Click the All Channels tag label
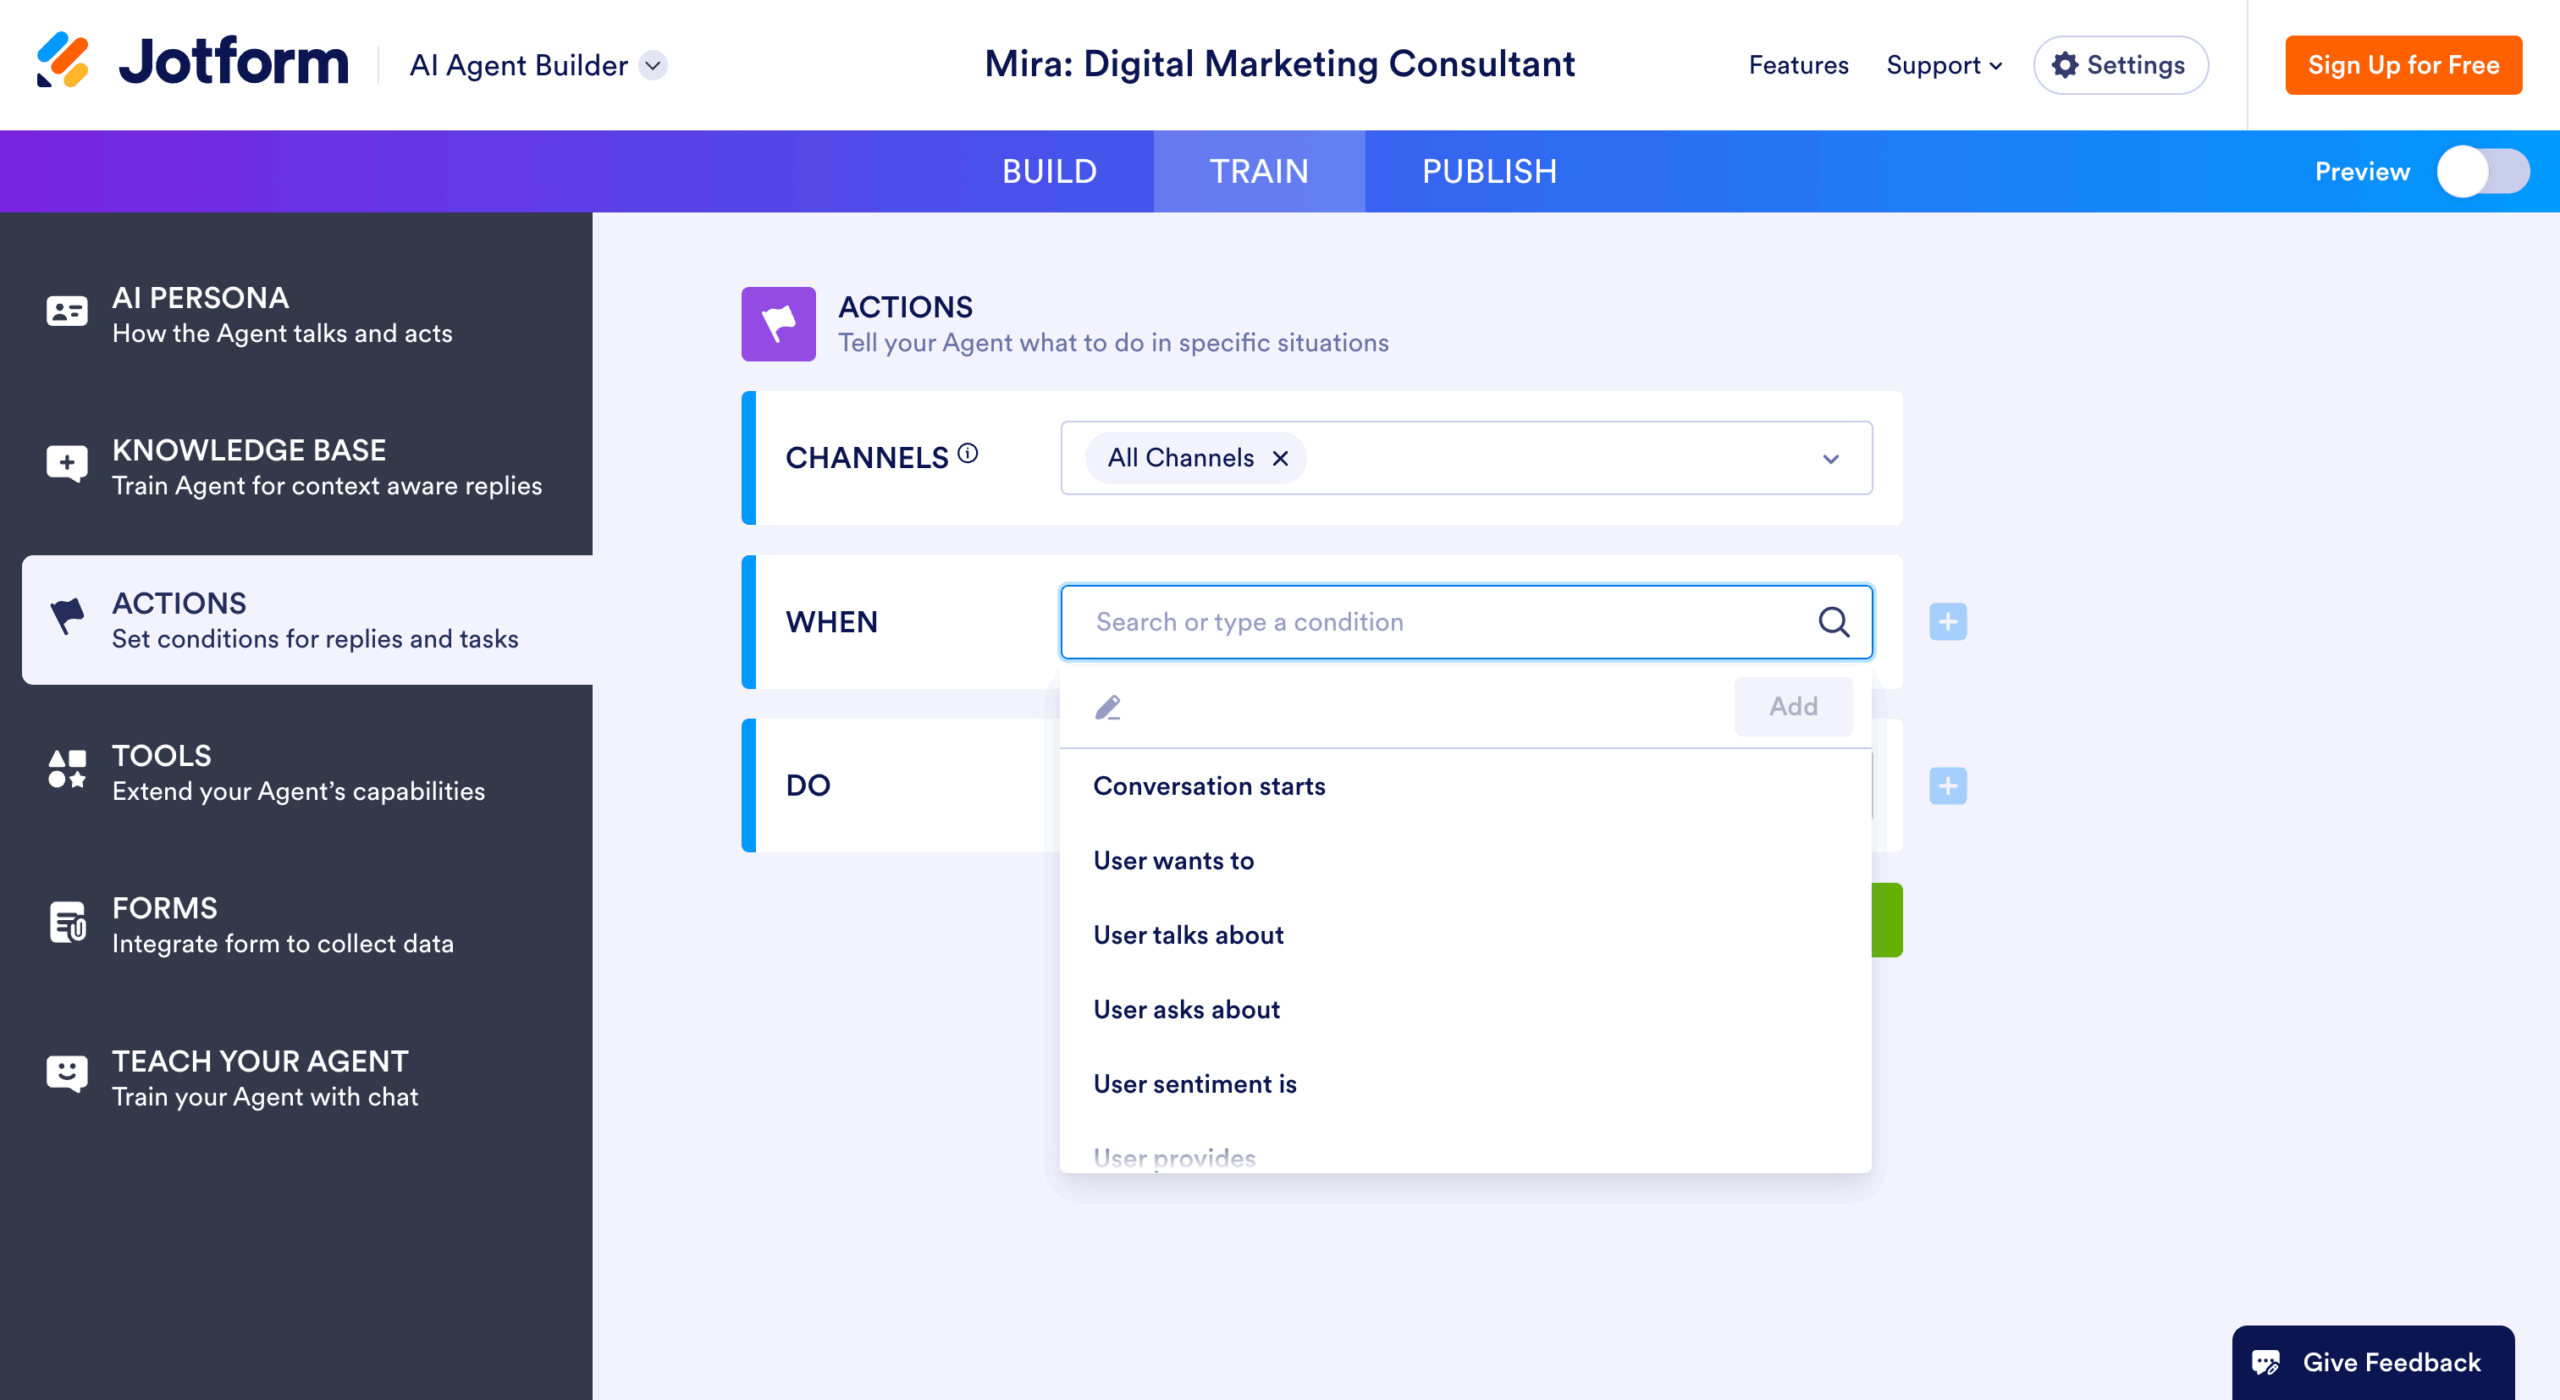The height and width of the screenshot is (1400, 2560). click(x=1180, y=458)
